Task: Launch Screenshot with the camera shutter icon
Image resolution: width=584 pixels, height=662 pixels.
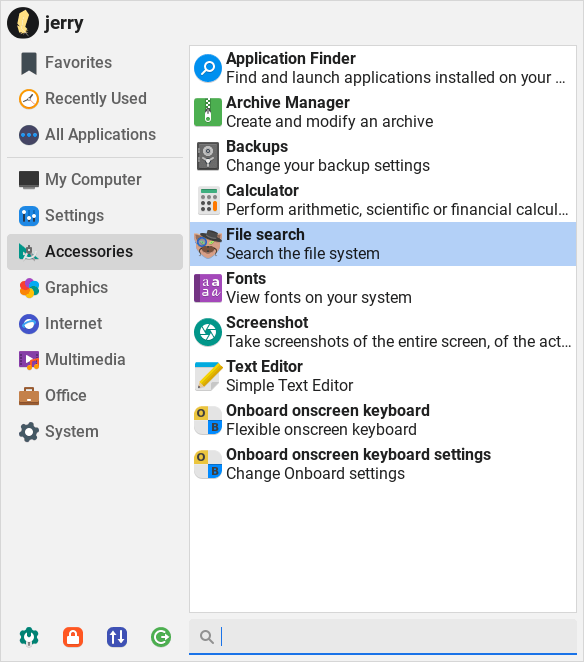Action: (x=208, y=332)
